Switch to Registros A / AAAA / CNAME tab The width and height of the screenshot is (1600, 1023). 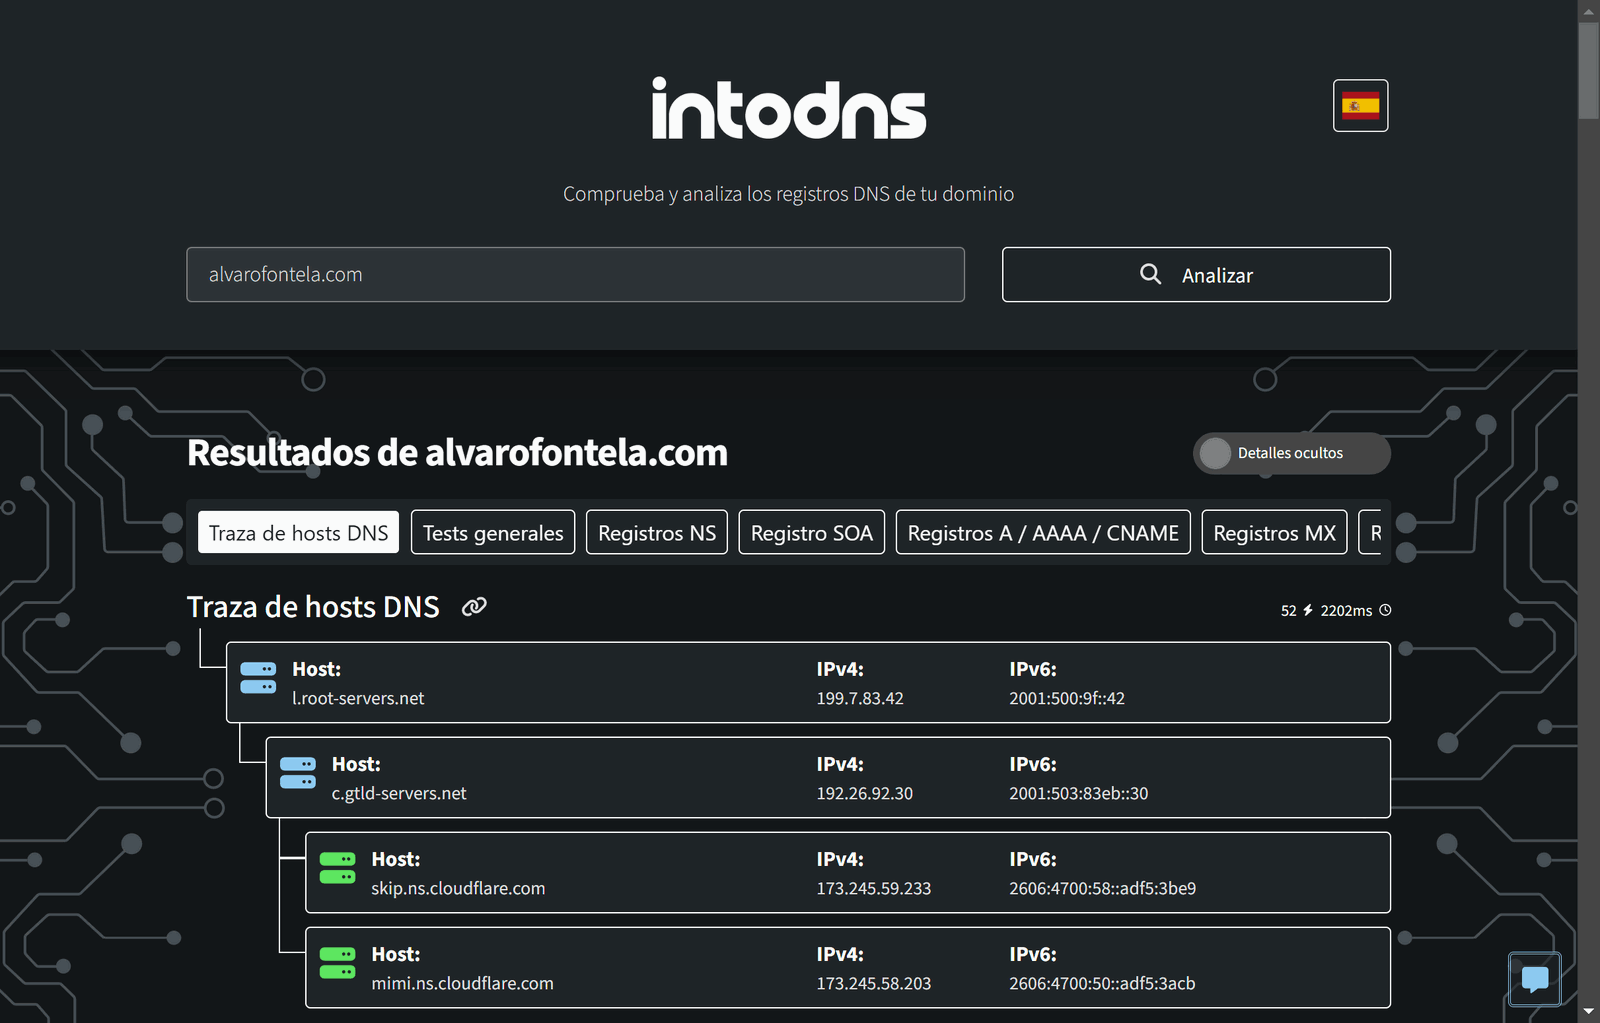click(1043, 532)
